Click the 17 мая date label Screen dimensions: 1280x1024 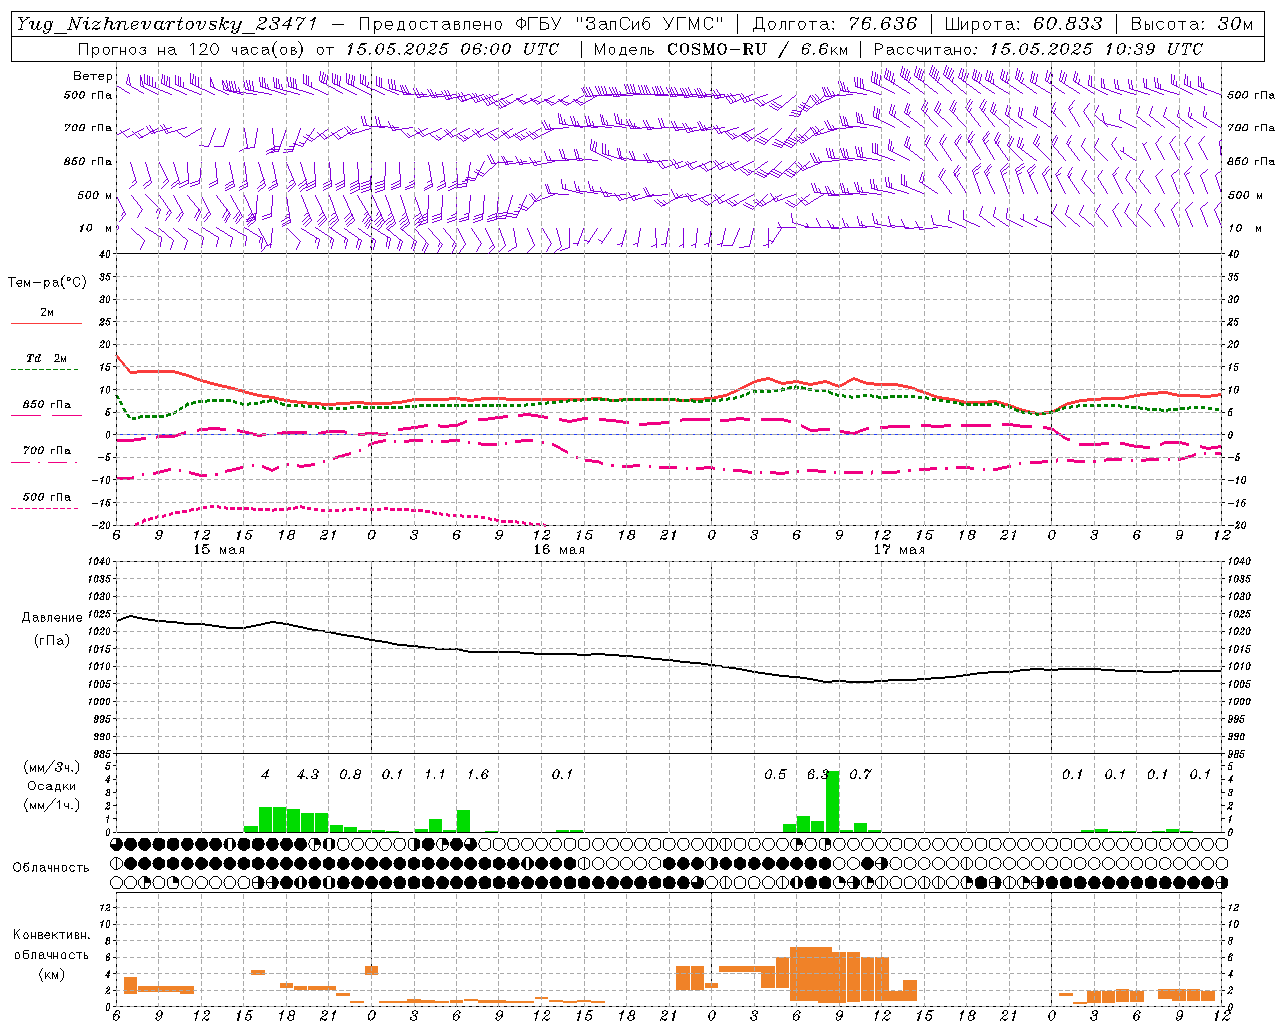point(898,550)
